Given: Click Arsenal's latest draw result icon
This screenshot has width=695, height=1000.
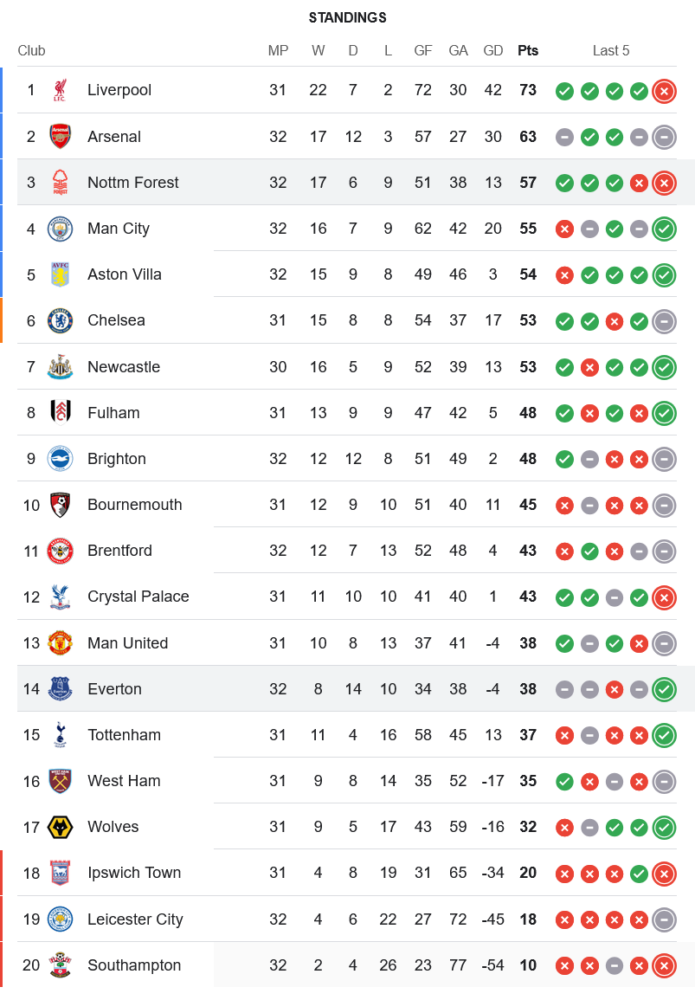Looking at the screenshot, I should (x=663, y=137).
